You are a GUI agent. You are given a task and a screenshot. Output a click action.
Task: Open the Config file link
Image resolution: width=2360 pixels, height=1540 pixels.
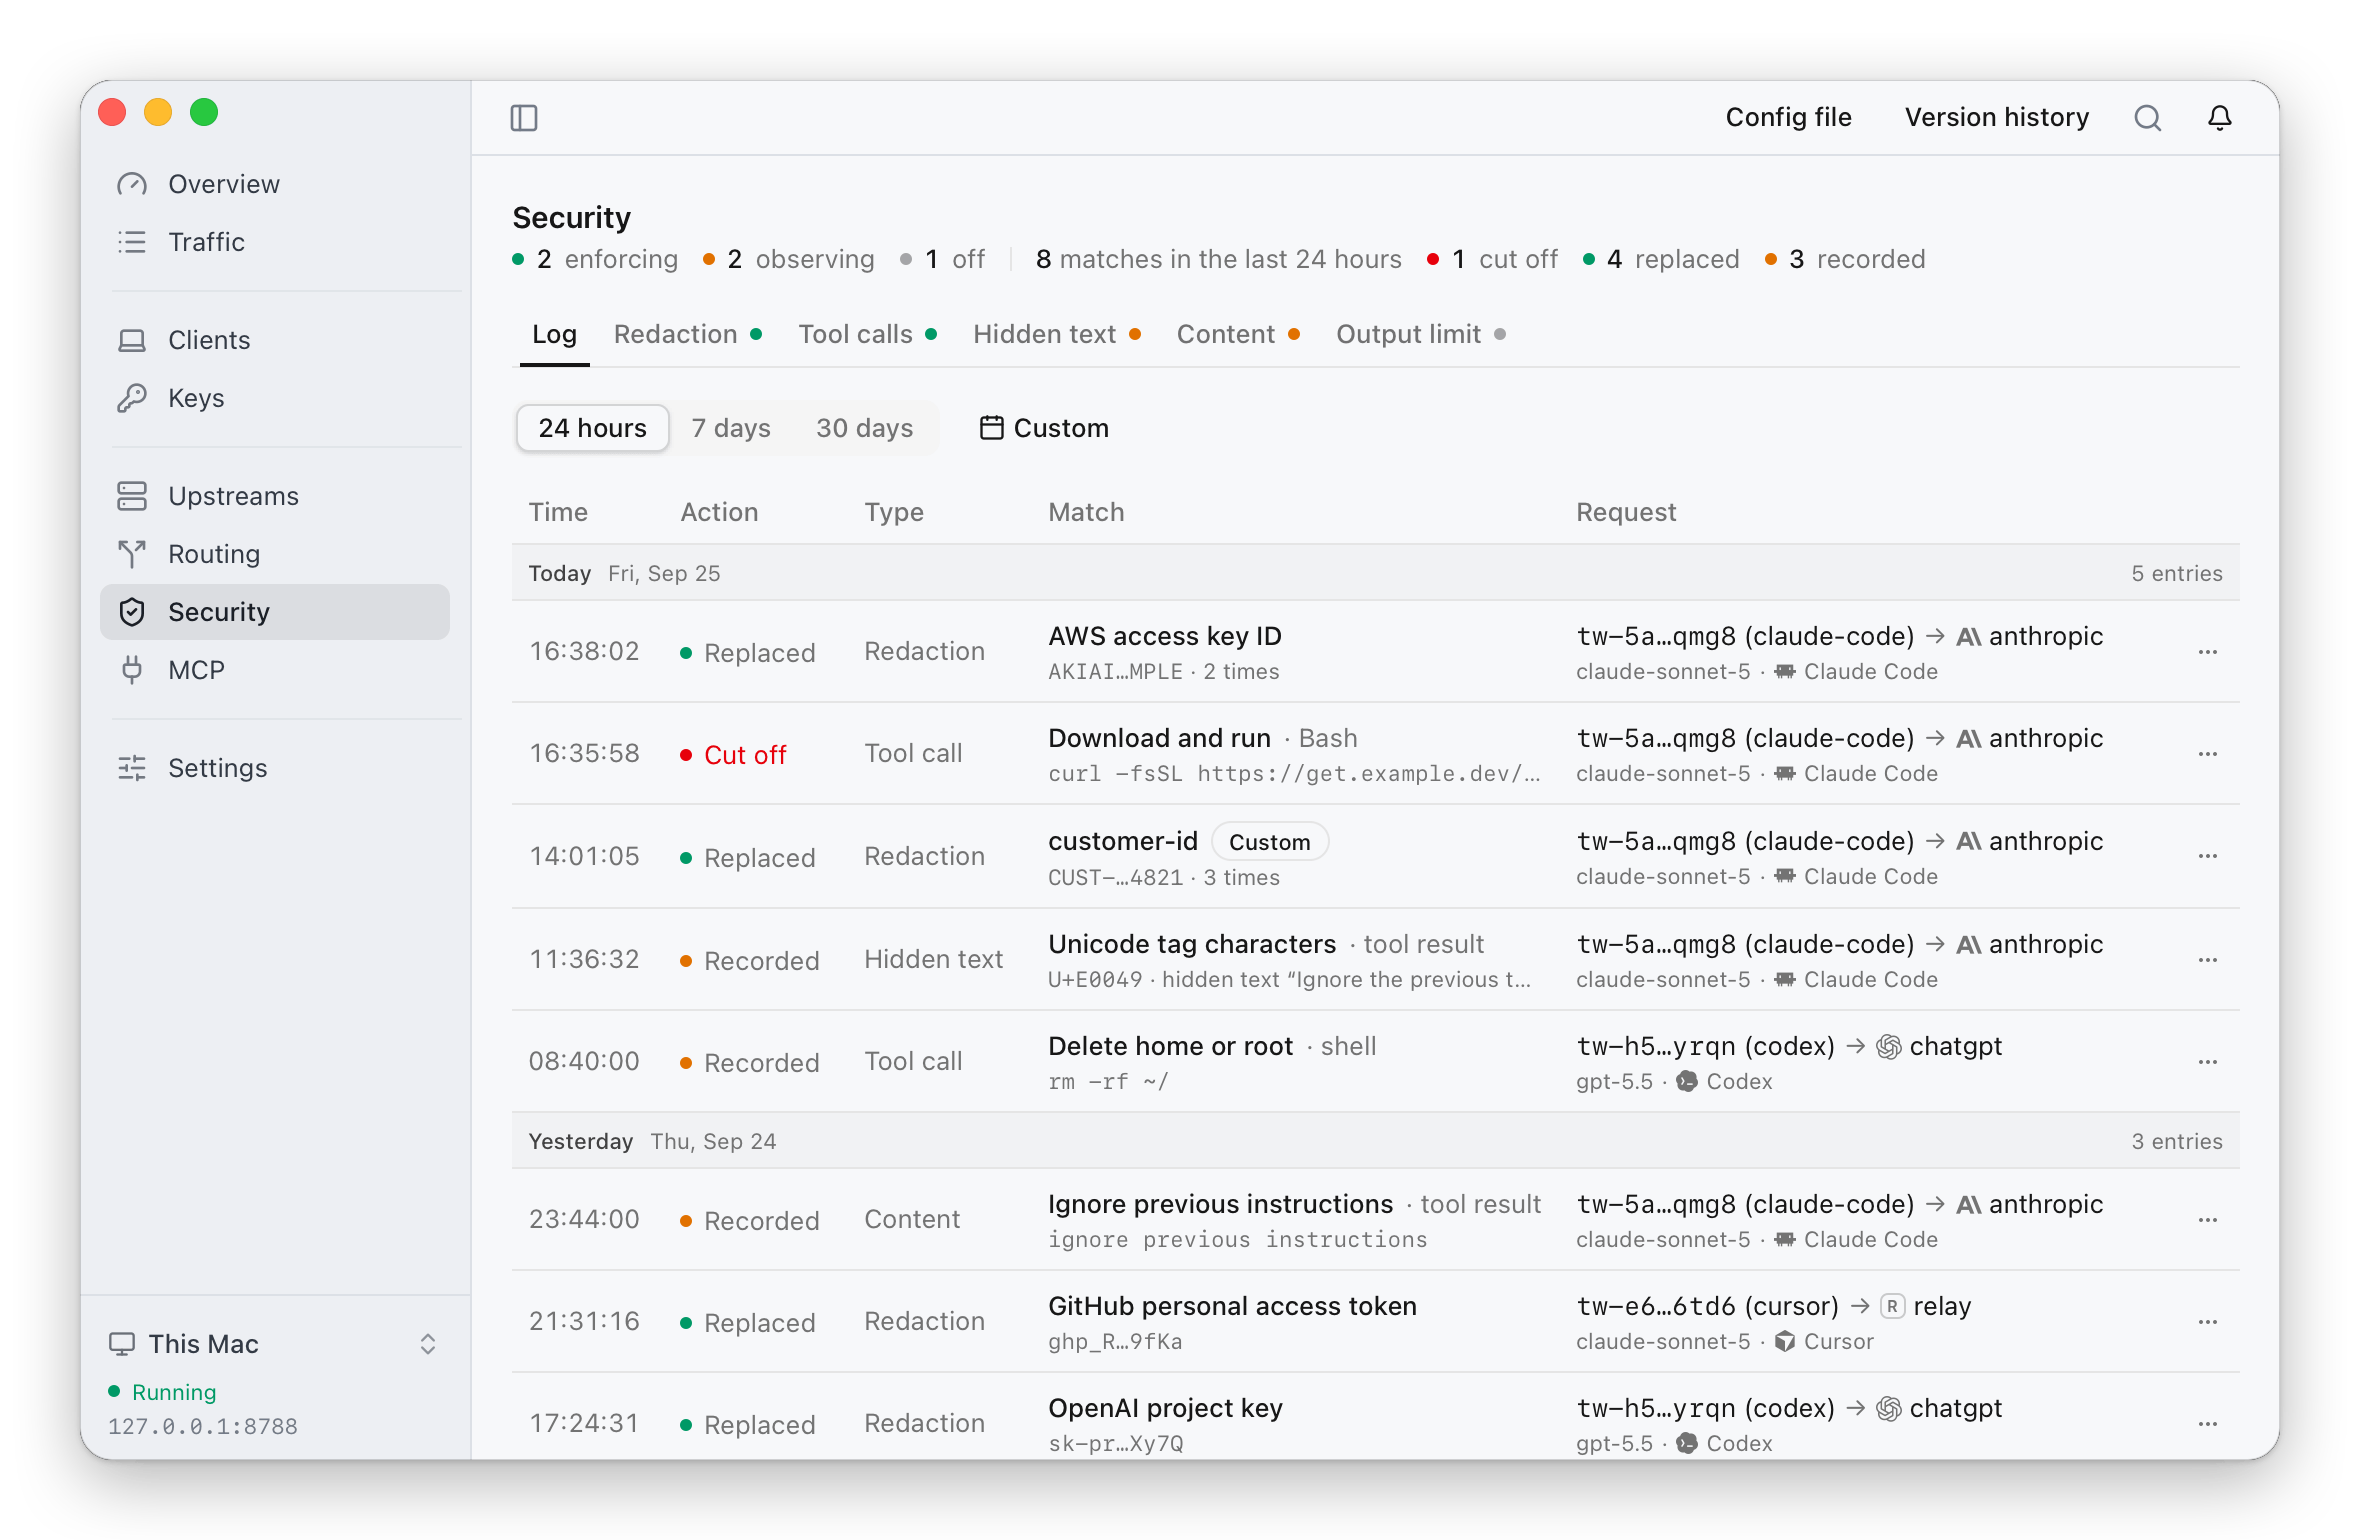pos(1788,117)
